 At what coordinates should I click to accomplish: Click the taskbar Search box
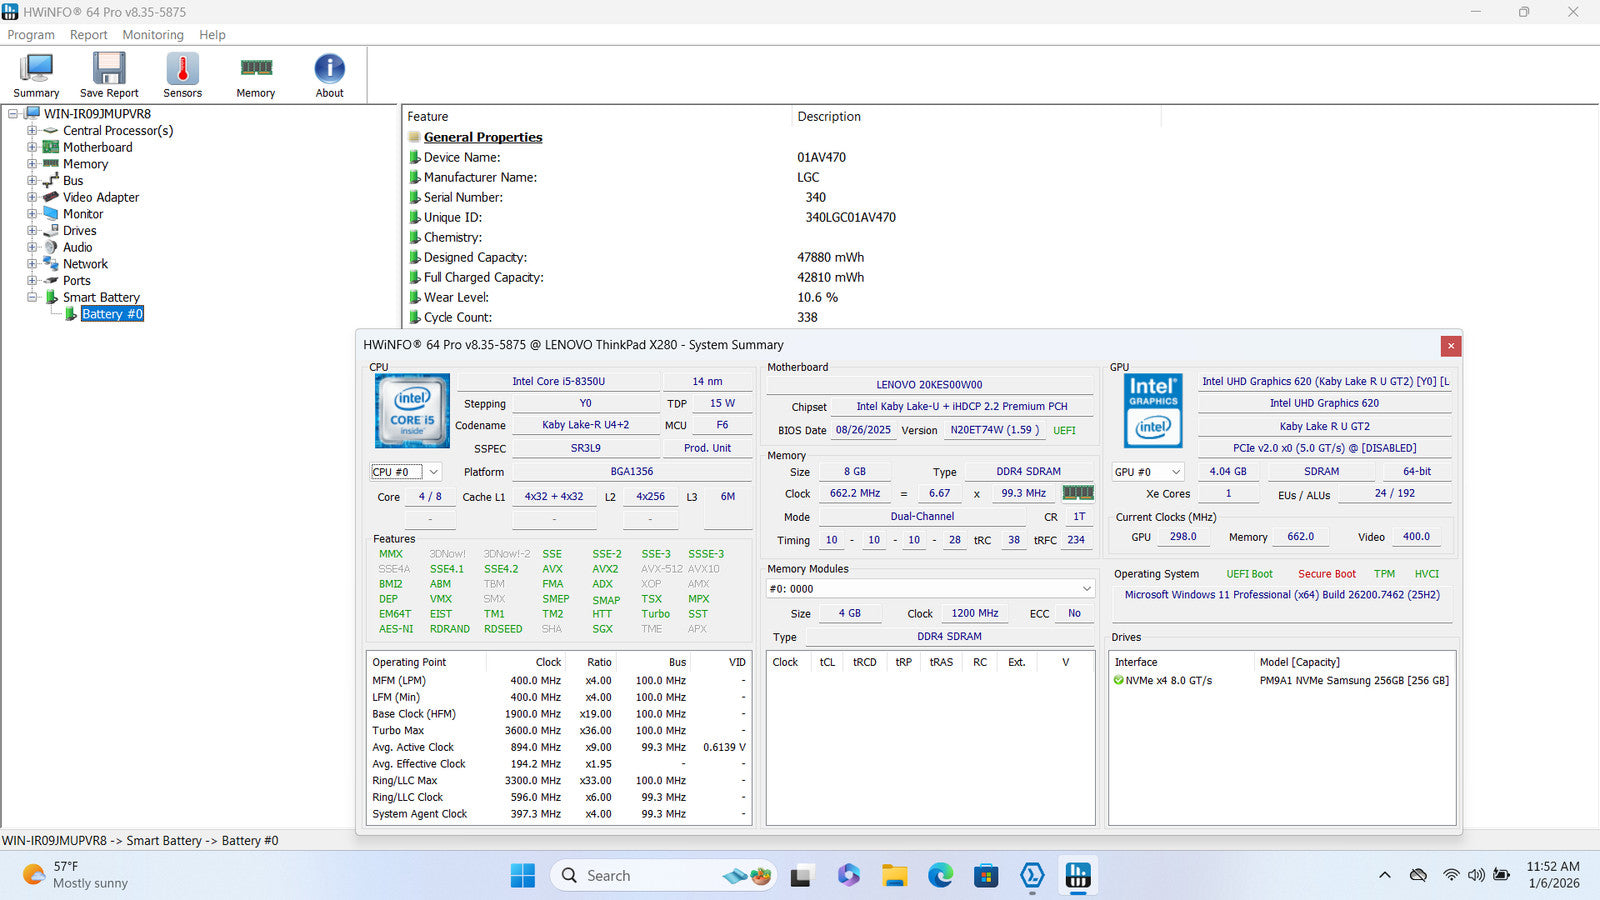click(640, 876)
